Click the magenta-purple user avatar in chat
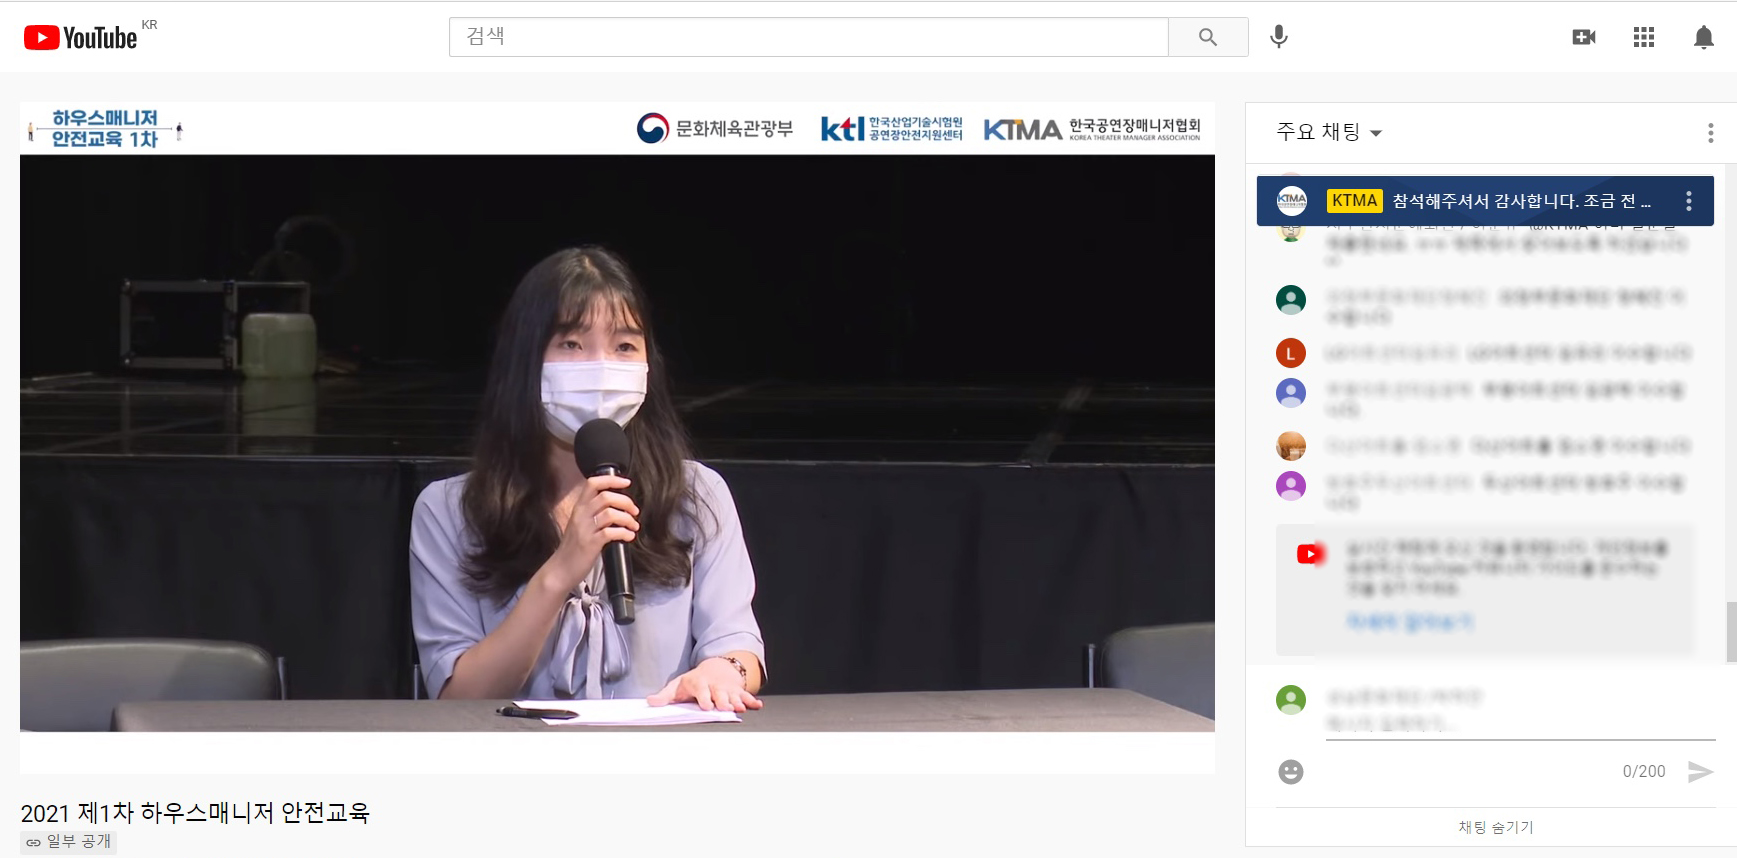The image size is (1737, 858). pyautogui.click(x=1291, y=486)
